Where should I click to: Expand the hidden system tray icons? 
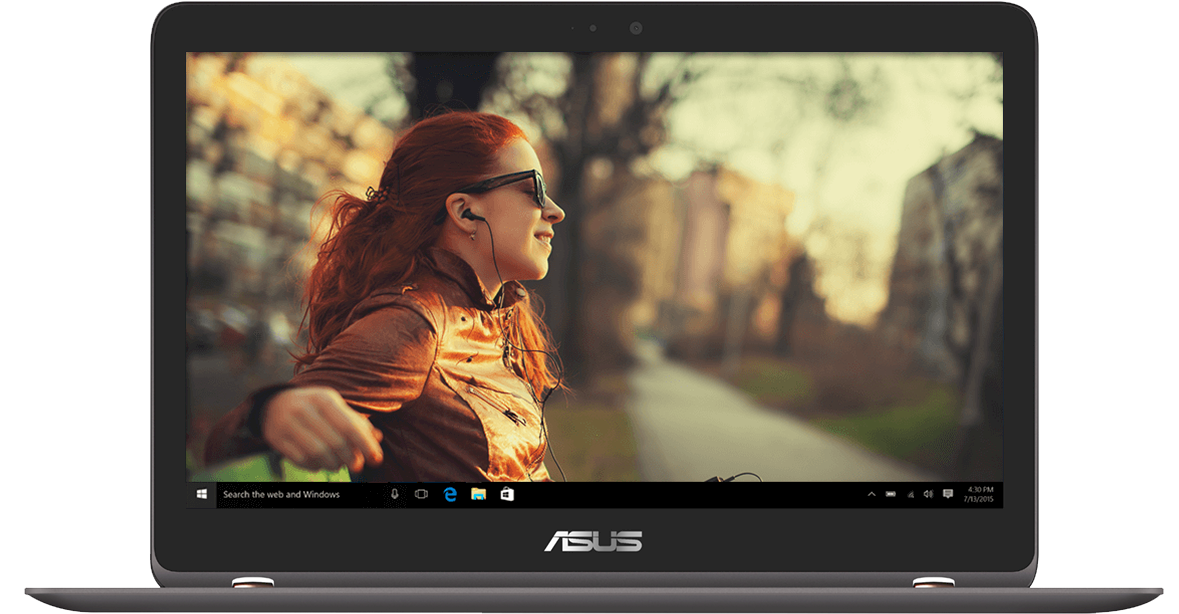[x=871, y=494]
